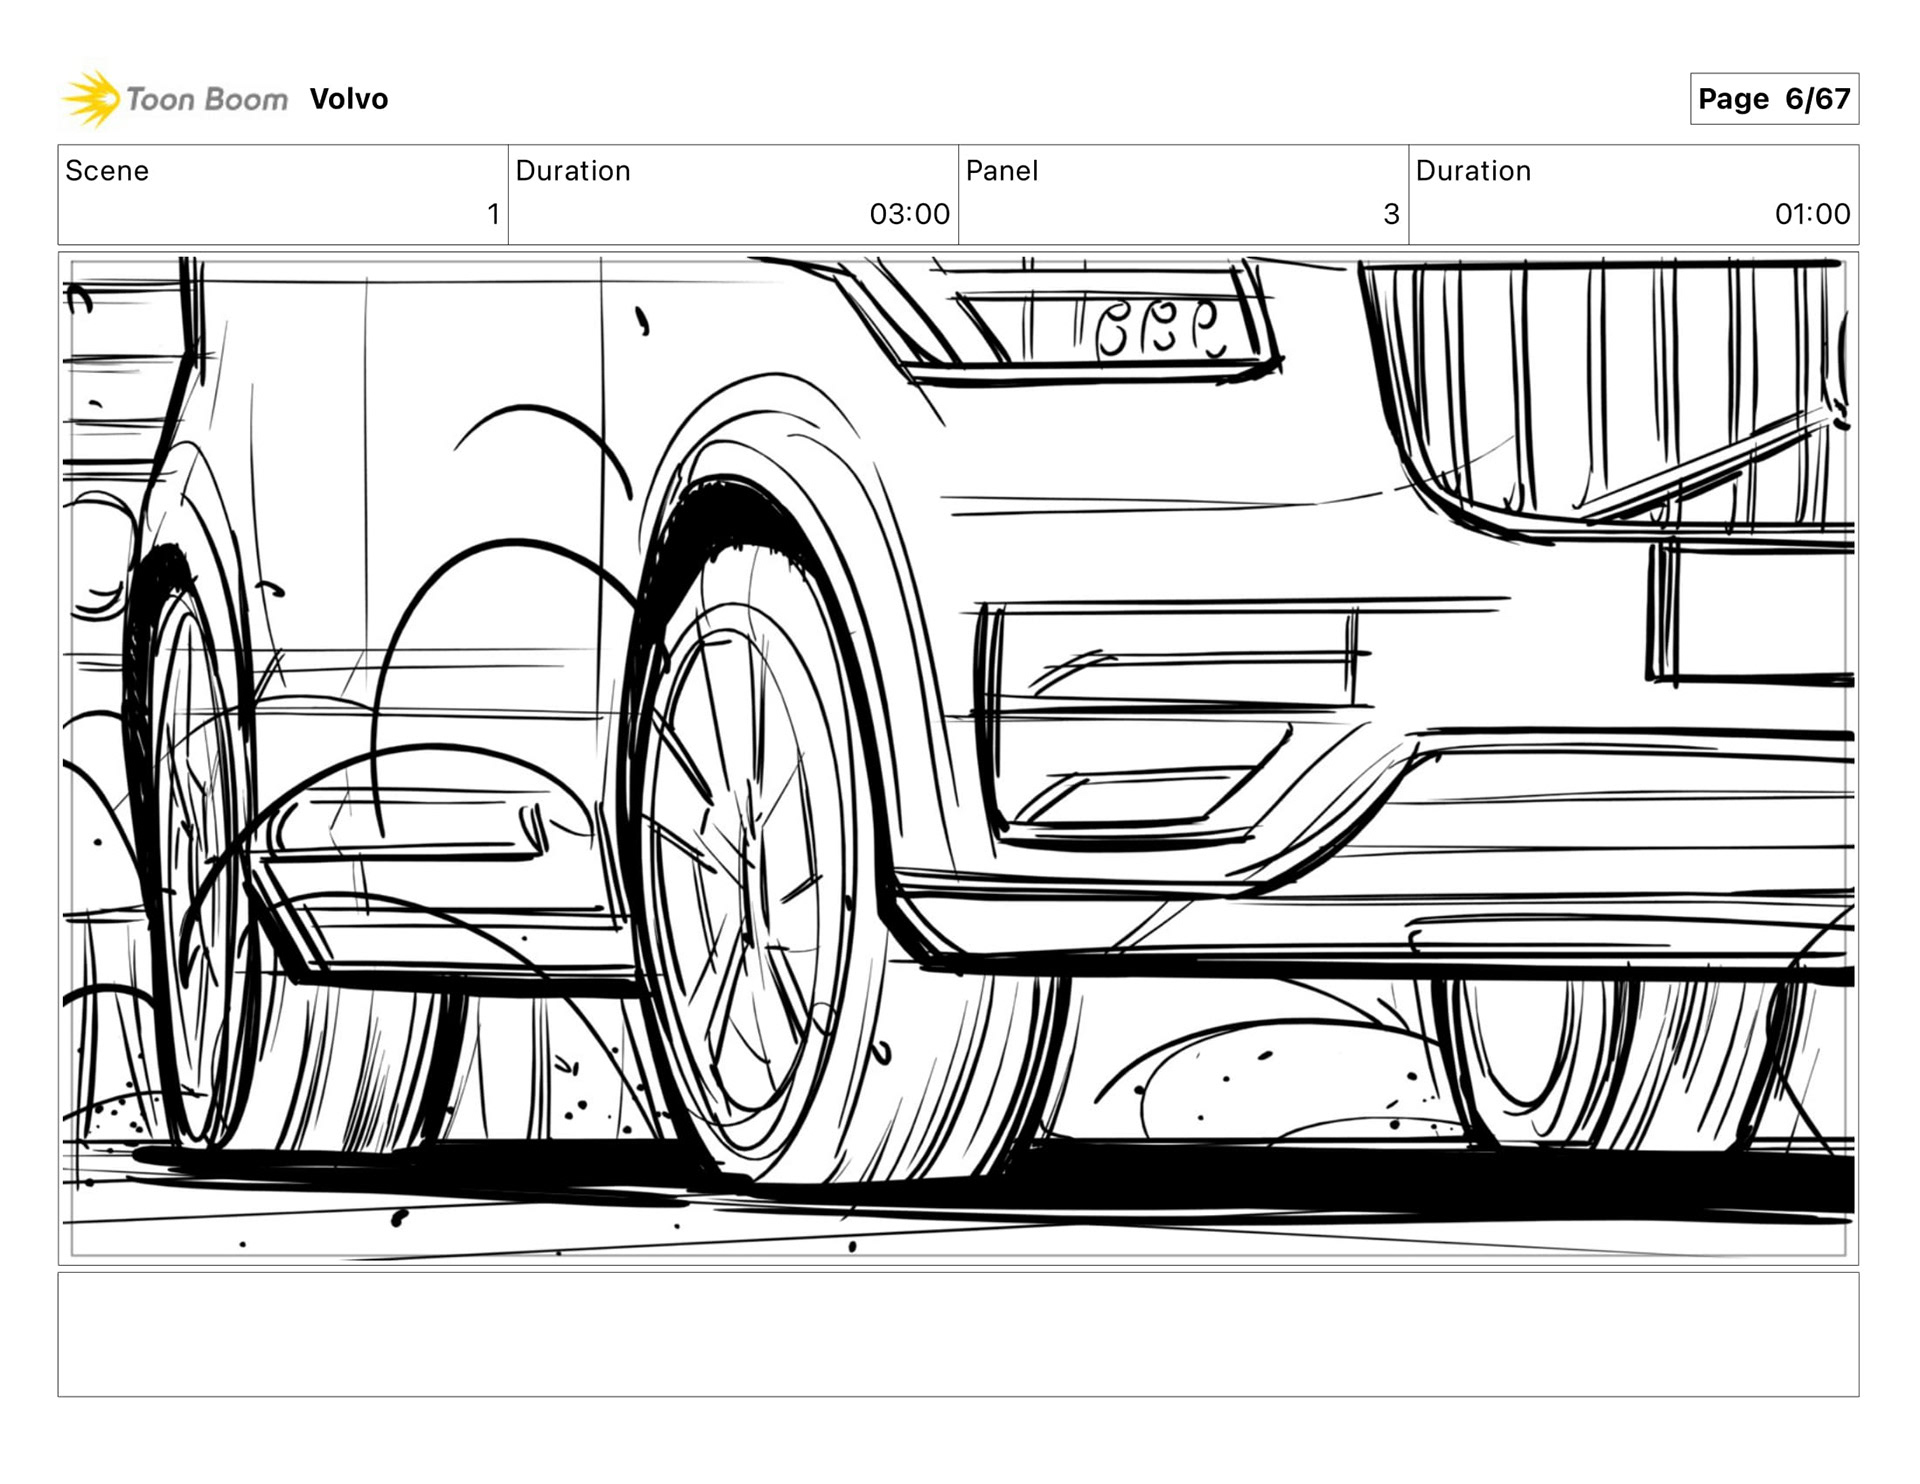Click the Volvo project title
The height and width of the screenshot is (1484, 1920).
(348, 99)
